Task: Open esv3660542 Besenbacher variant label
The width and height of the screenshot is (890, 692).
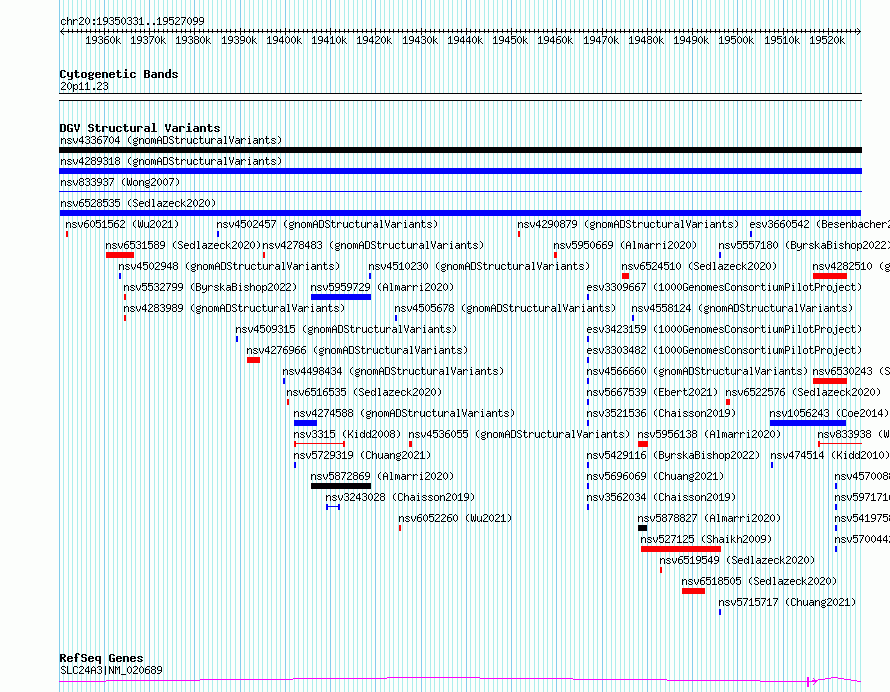Action: (x=820, y=224)
